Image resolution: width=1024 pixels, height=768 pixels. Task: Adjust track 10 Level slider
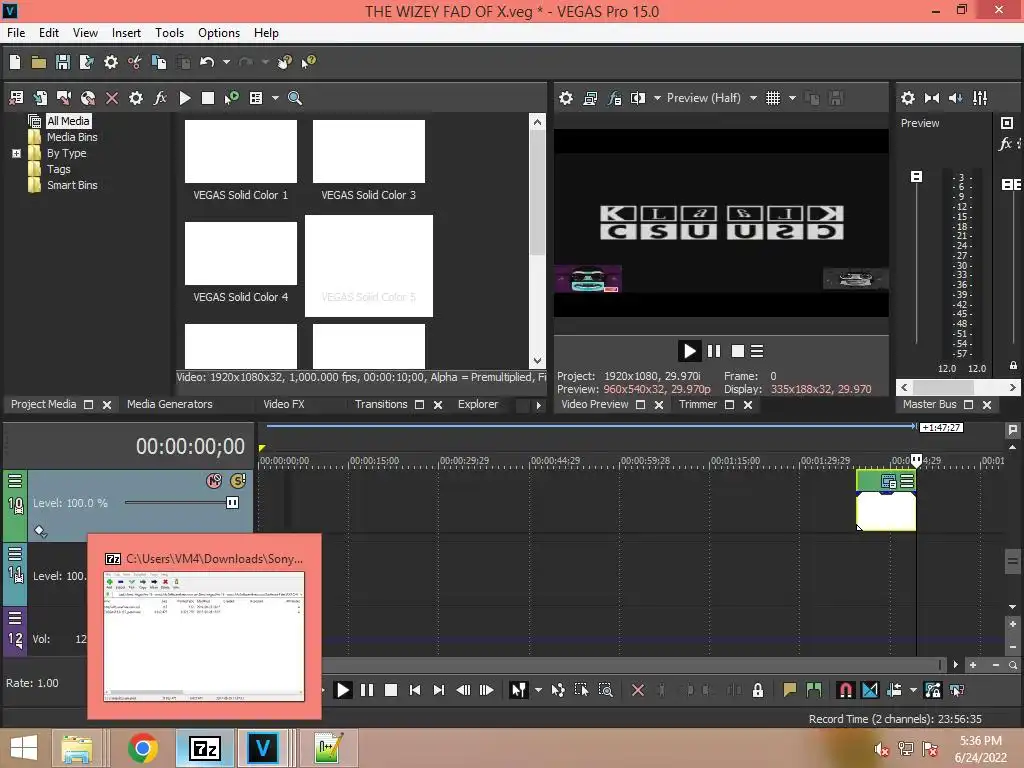coord(232,503)
